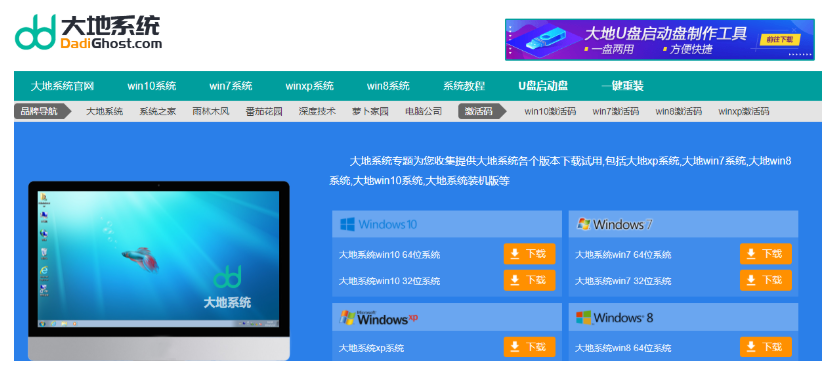Open the 一键重装 nav item
839x373 pixels.
point(622,86)
